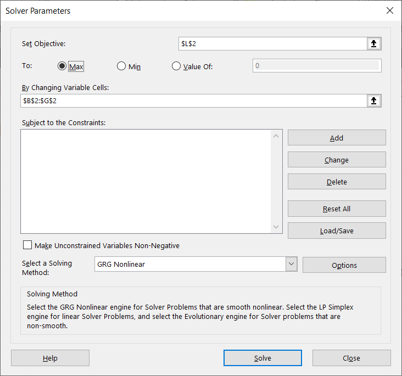This screenshot has height=376, width=402.
Task: Click the Delete constraint button
Action: (x=337, y=182)
